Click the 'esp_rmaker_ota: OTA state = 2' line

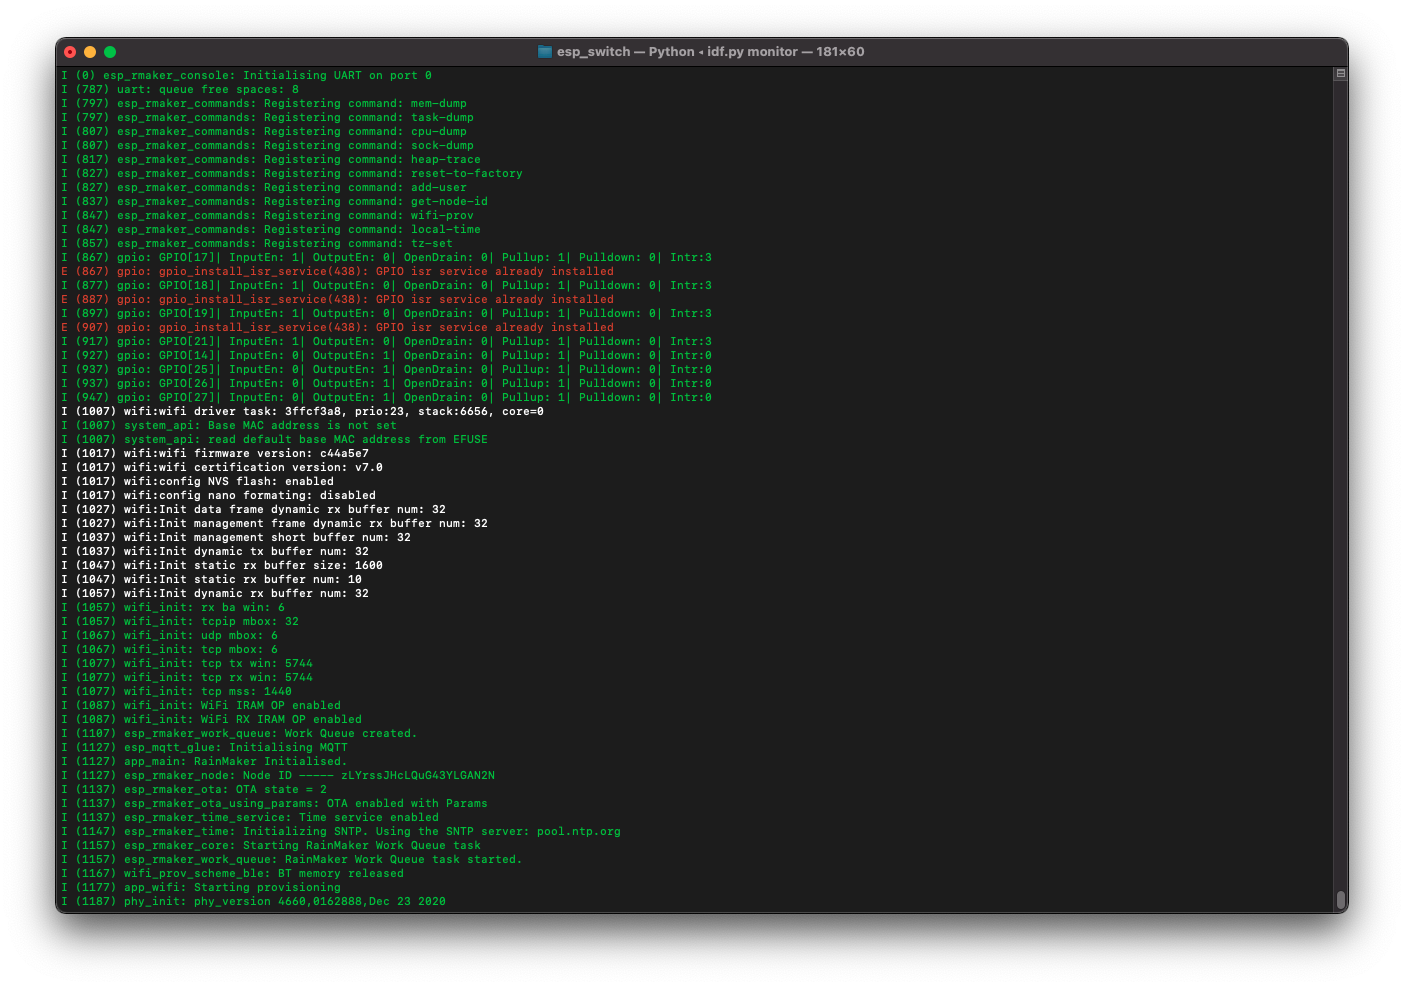tap(194, 789)
